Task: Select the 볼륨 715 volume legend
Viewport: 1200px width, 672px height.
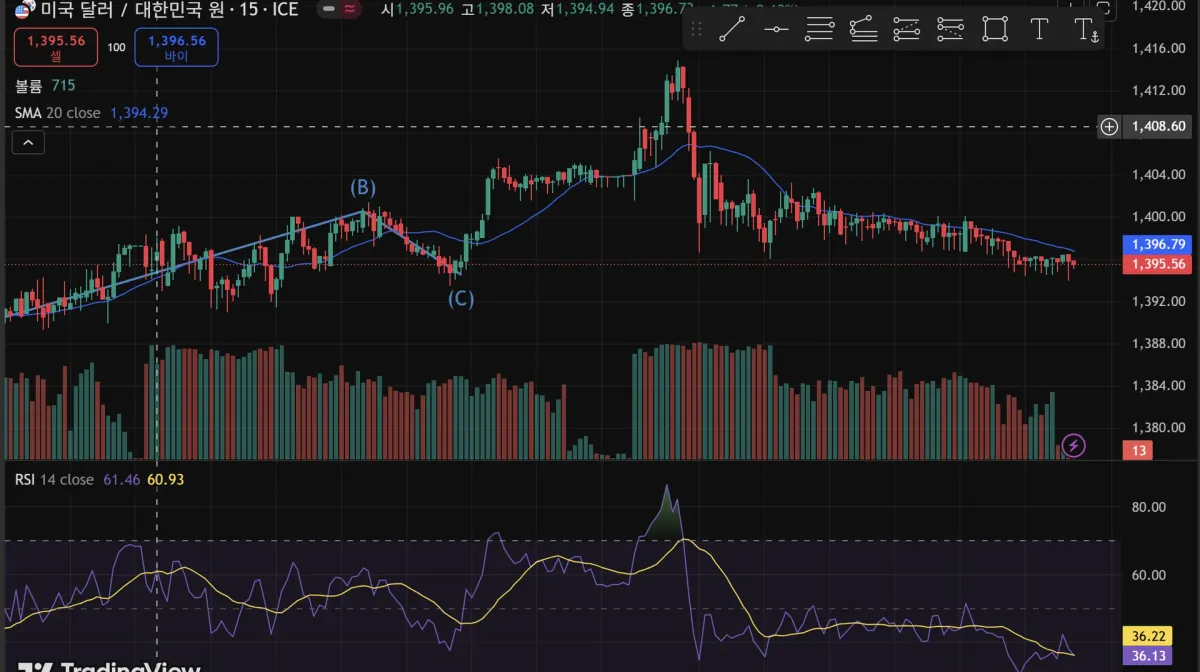Action: (45, 86)
